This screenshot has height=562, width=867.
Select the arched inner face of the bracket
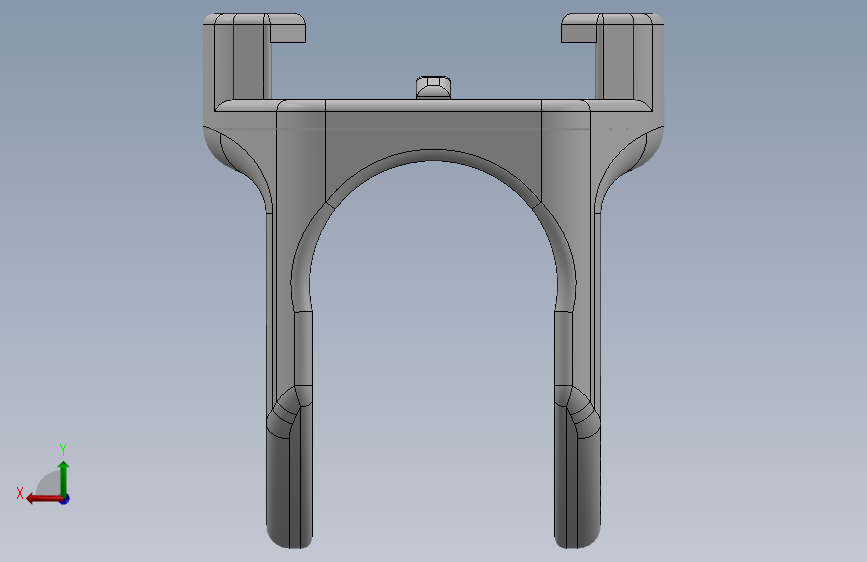coord(433,156)
